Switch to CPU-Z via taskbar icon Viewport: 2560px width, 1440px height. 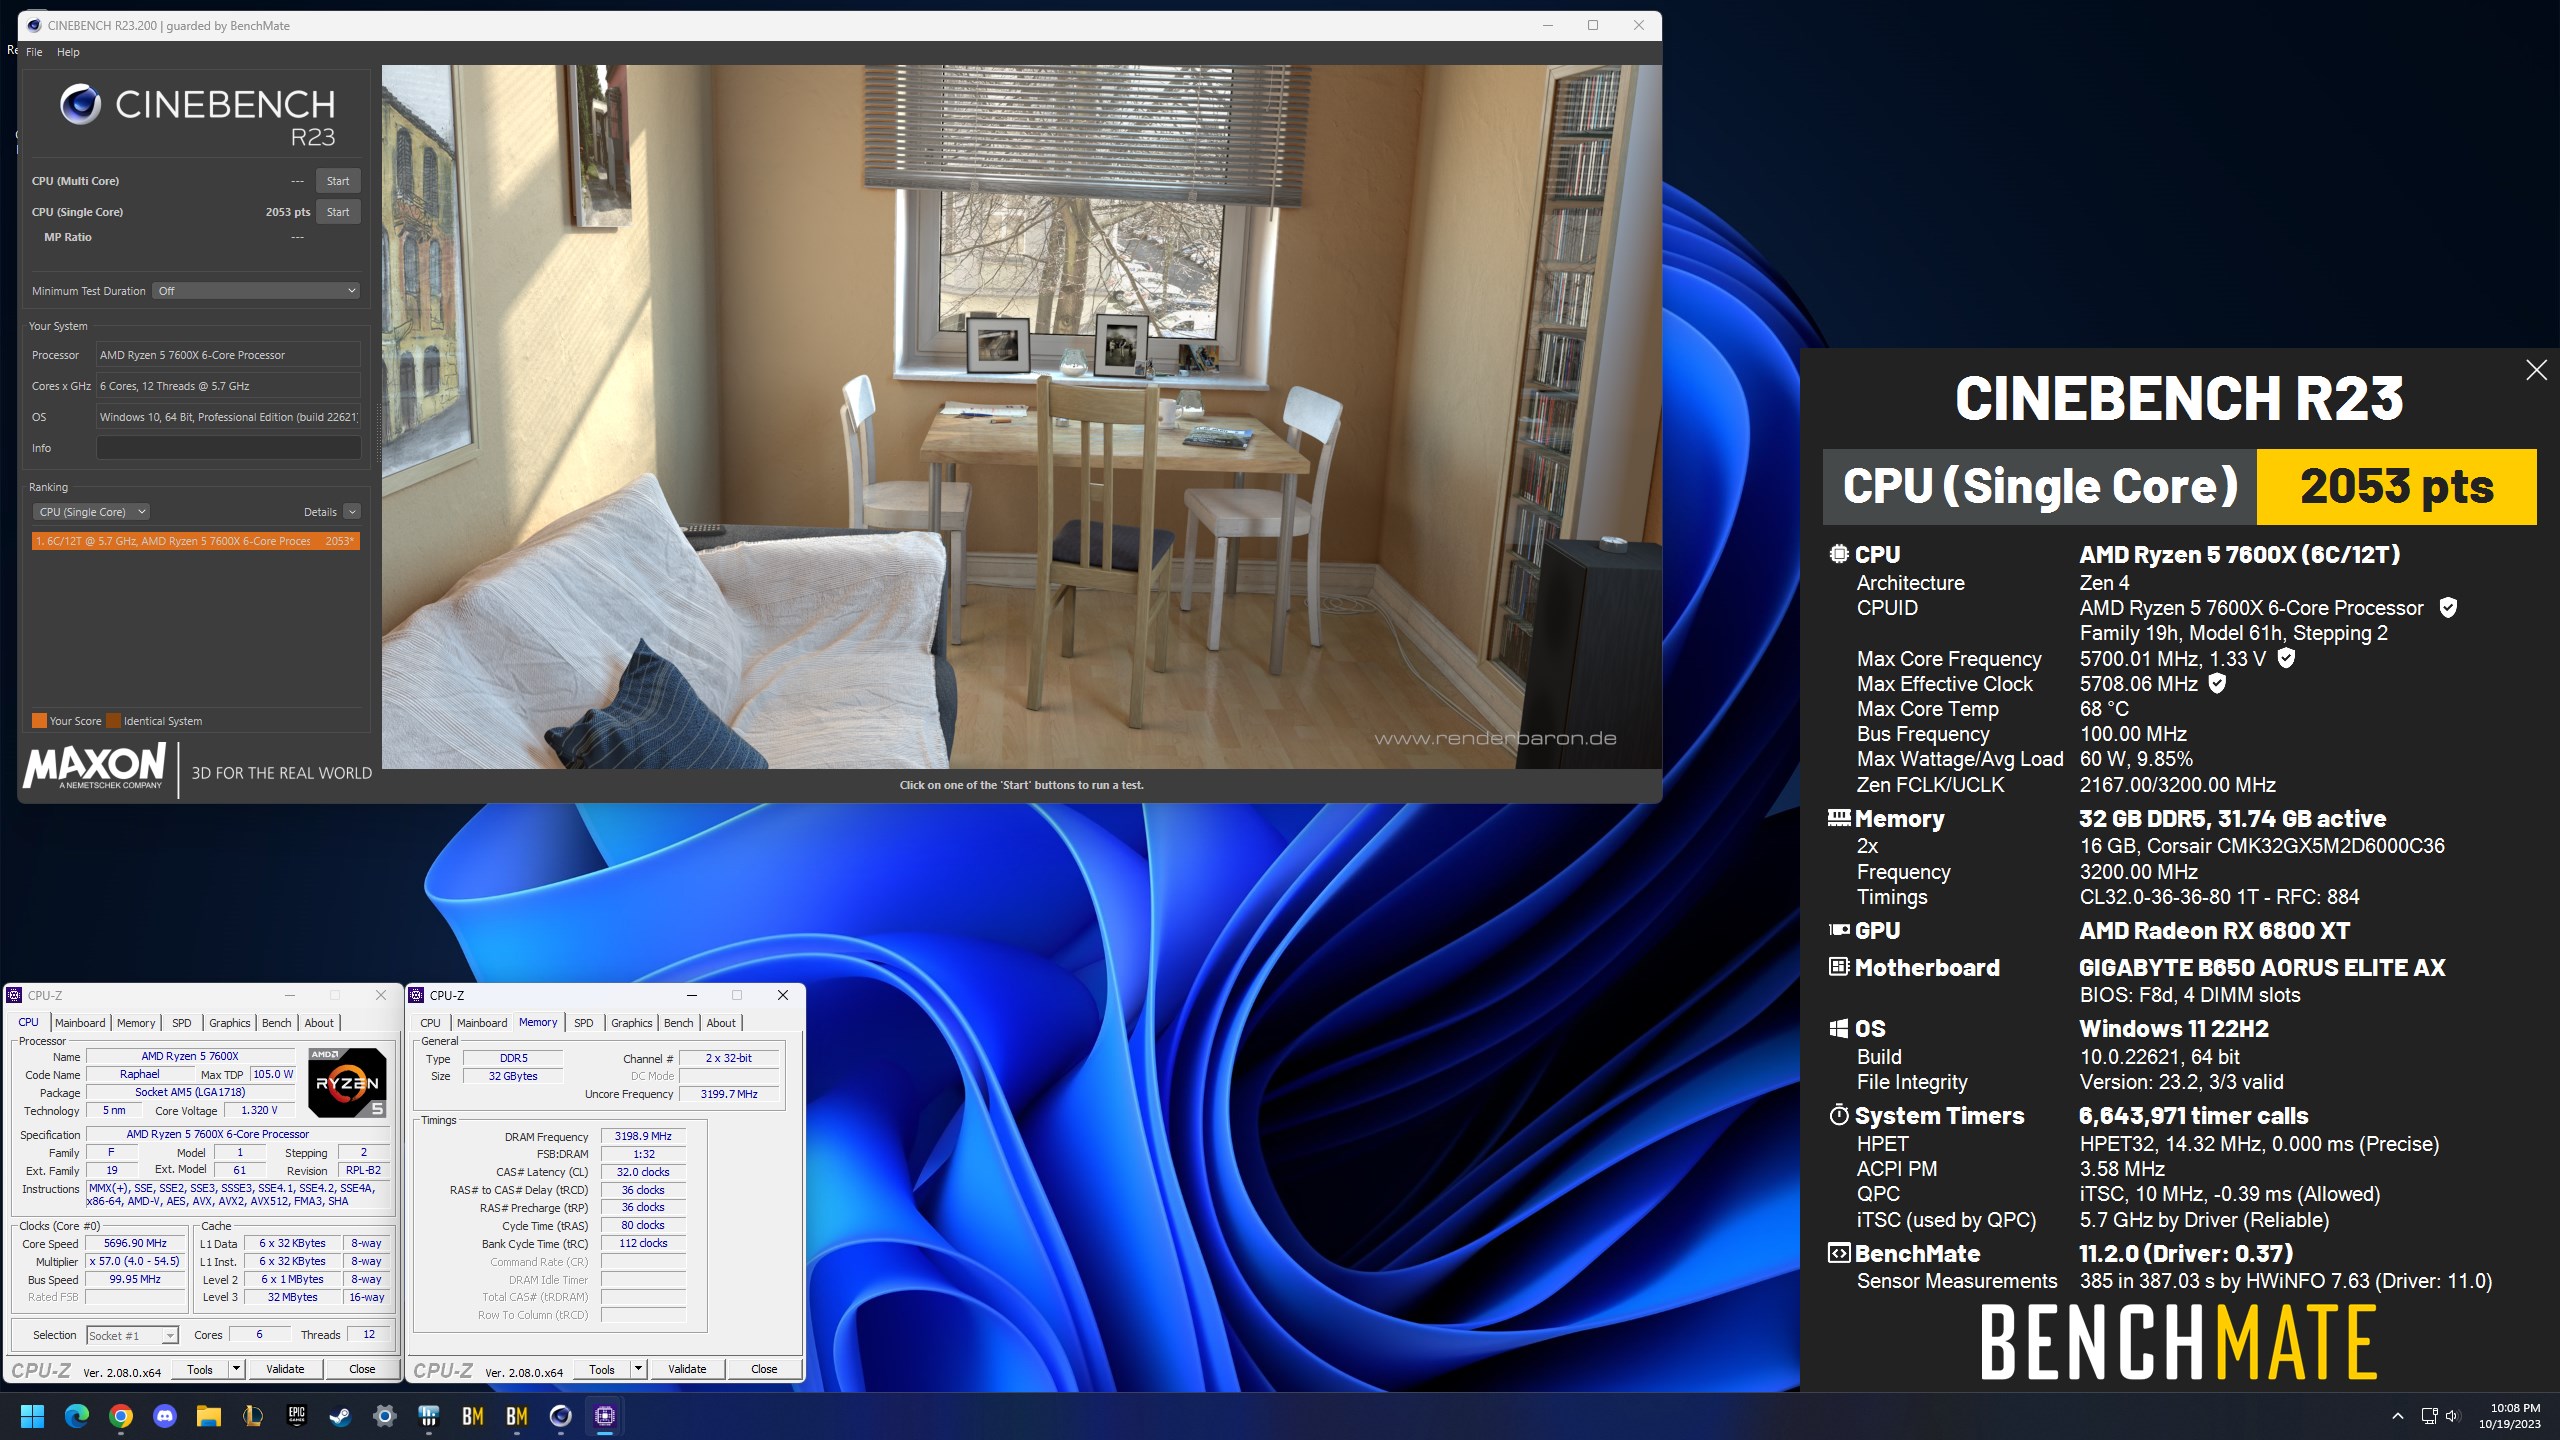pos(604,1416)
